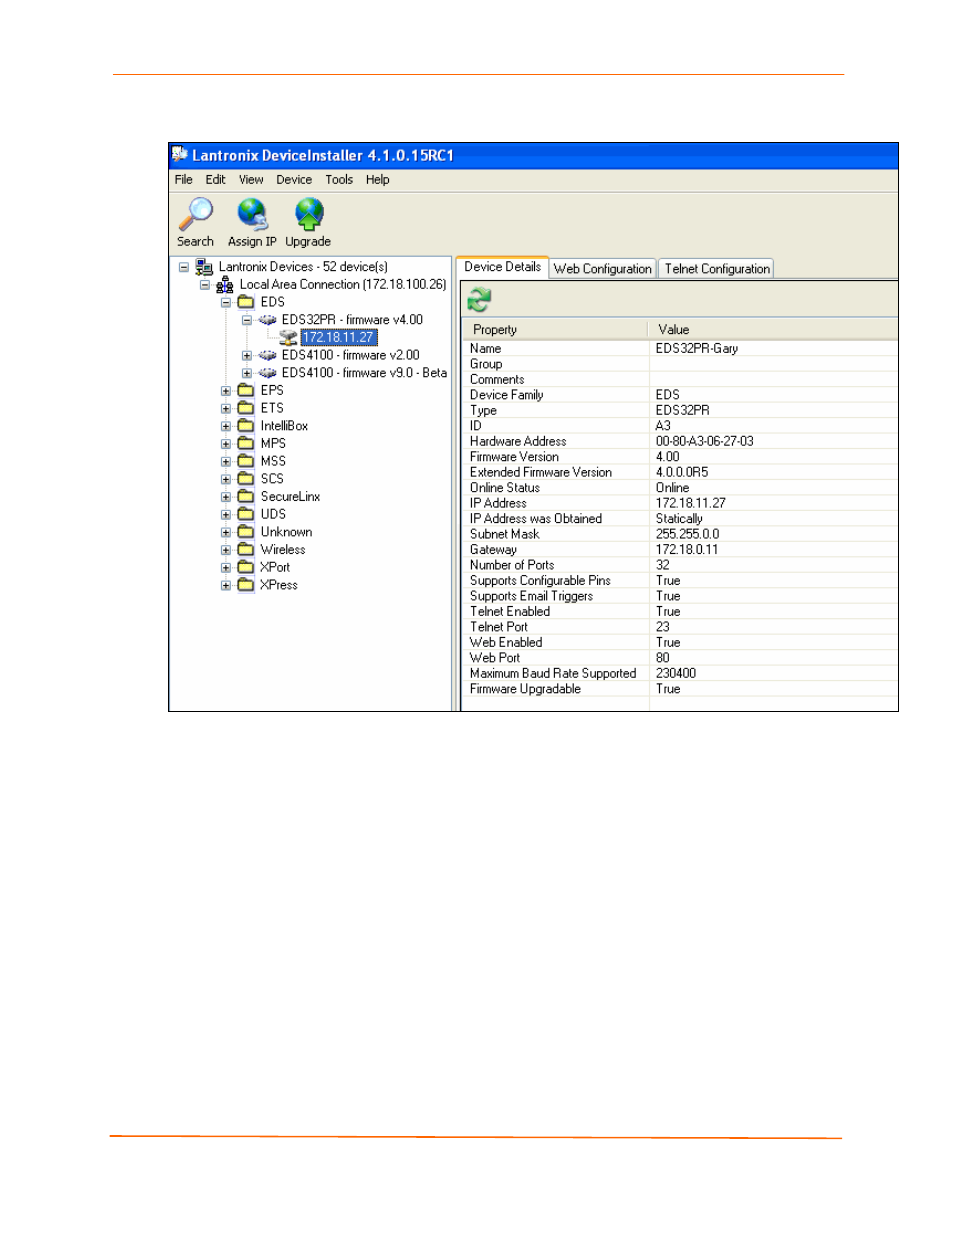Image resolution: width=954 pixels, height=1235 pixels.
Task: Expand the Wireless folder node
Action: [x=226, y=550]
